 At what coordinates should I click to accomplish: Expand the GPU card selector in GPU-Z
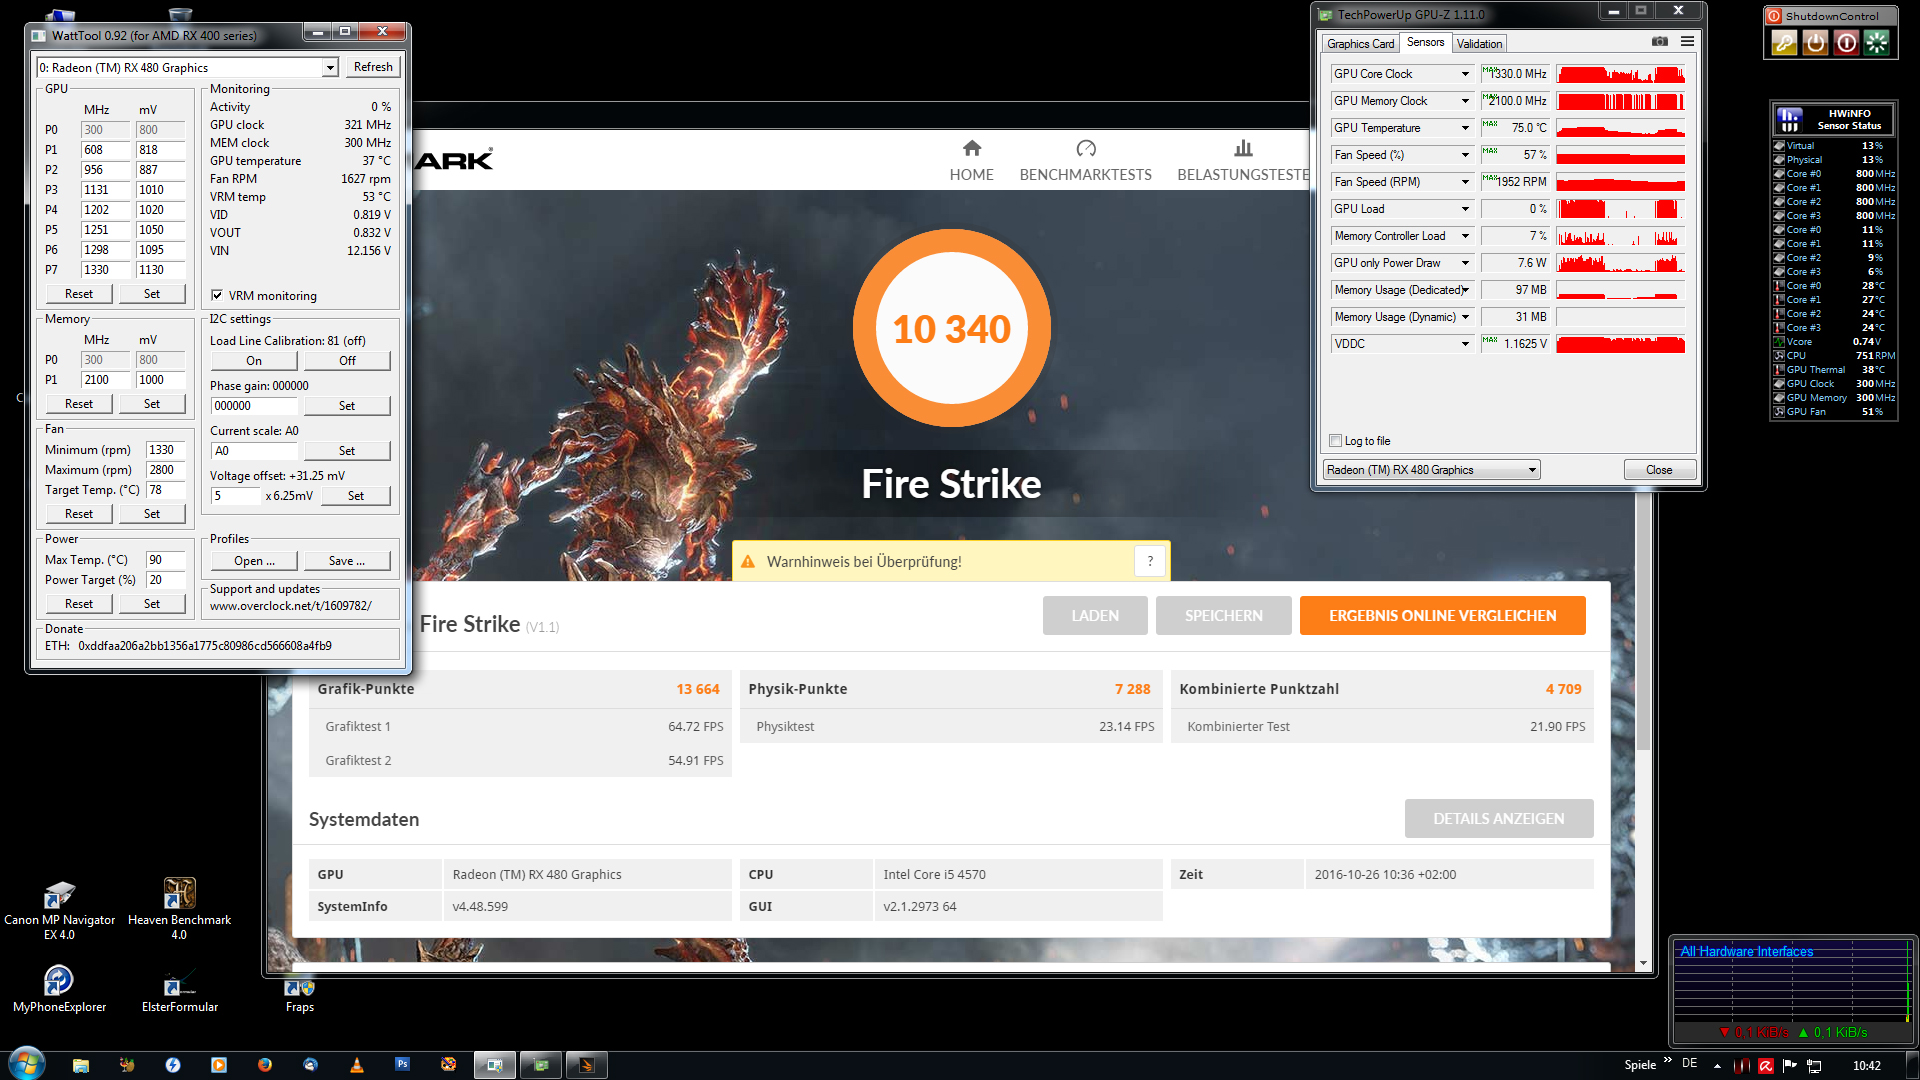(1531, 470)
